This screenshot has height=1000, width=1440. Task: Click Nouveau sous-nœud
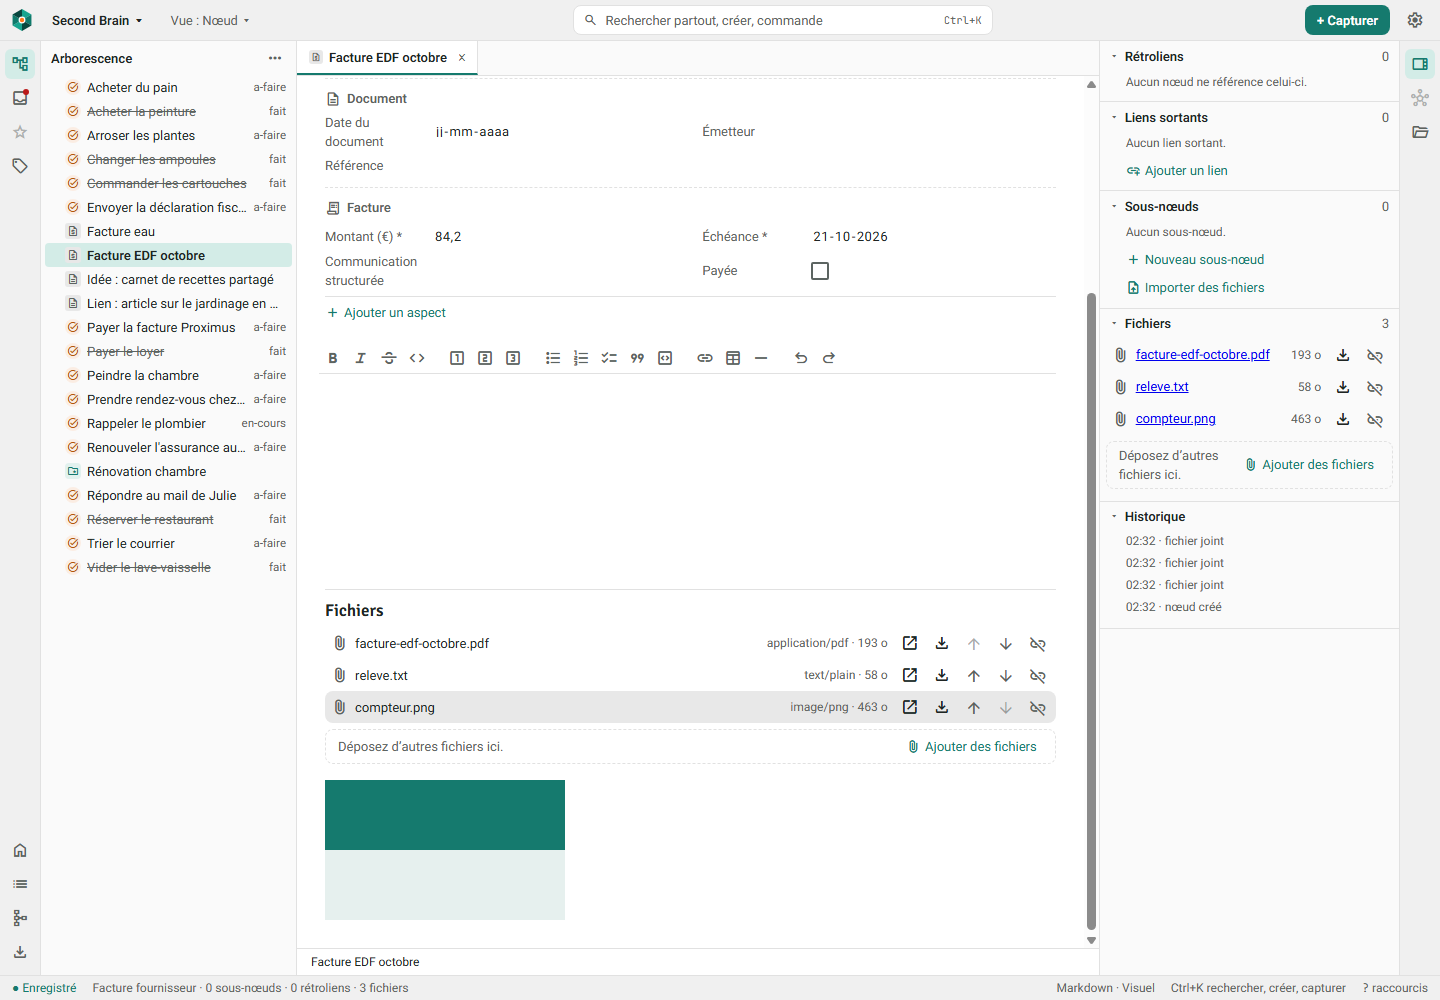(1196, 260)
